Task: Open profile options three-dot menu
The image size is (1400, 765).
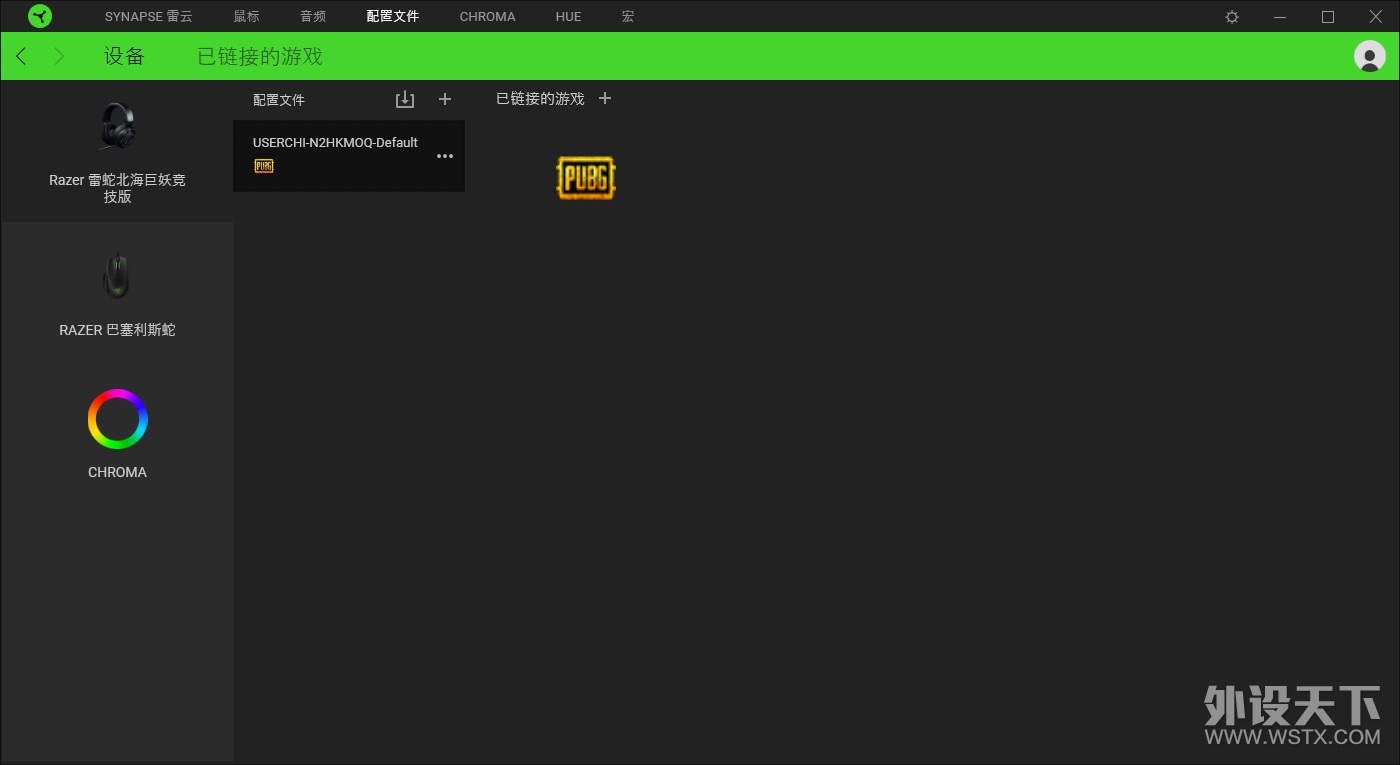Action: 445,156
